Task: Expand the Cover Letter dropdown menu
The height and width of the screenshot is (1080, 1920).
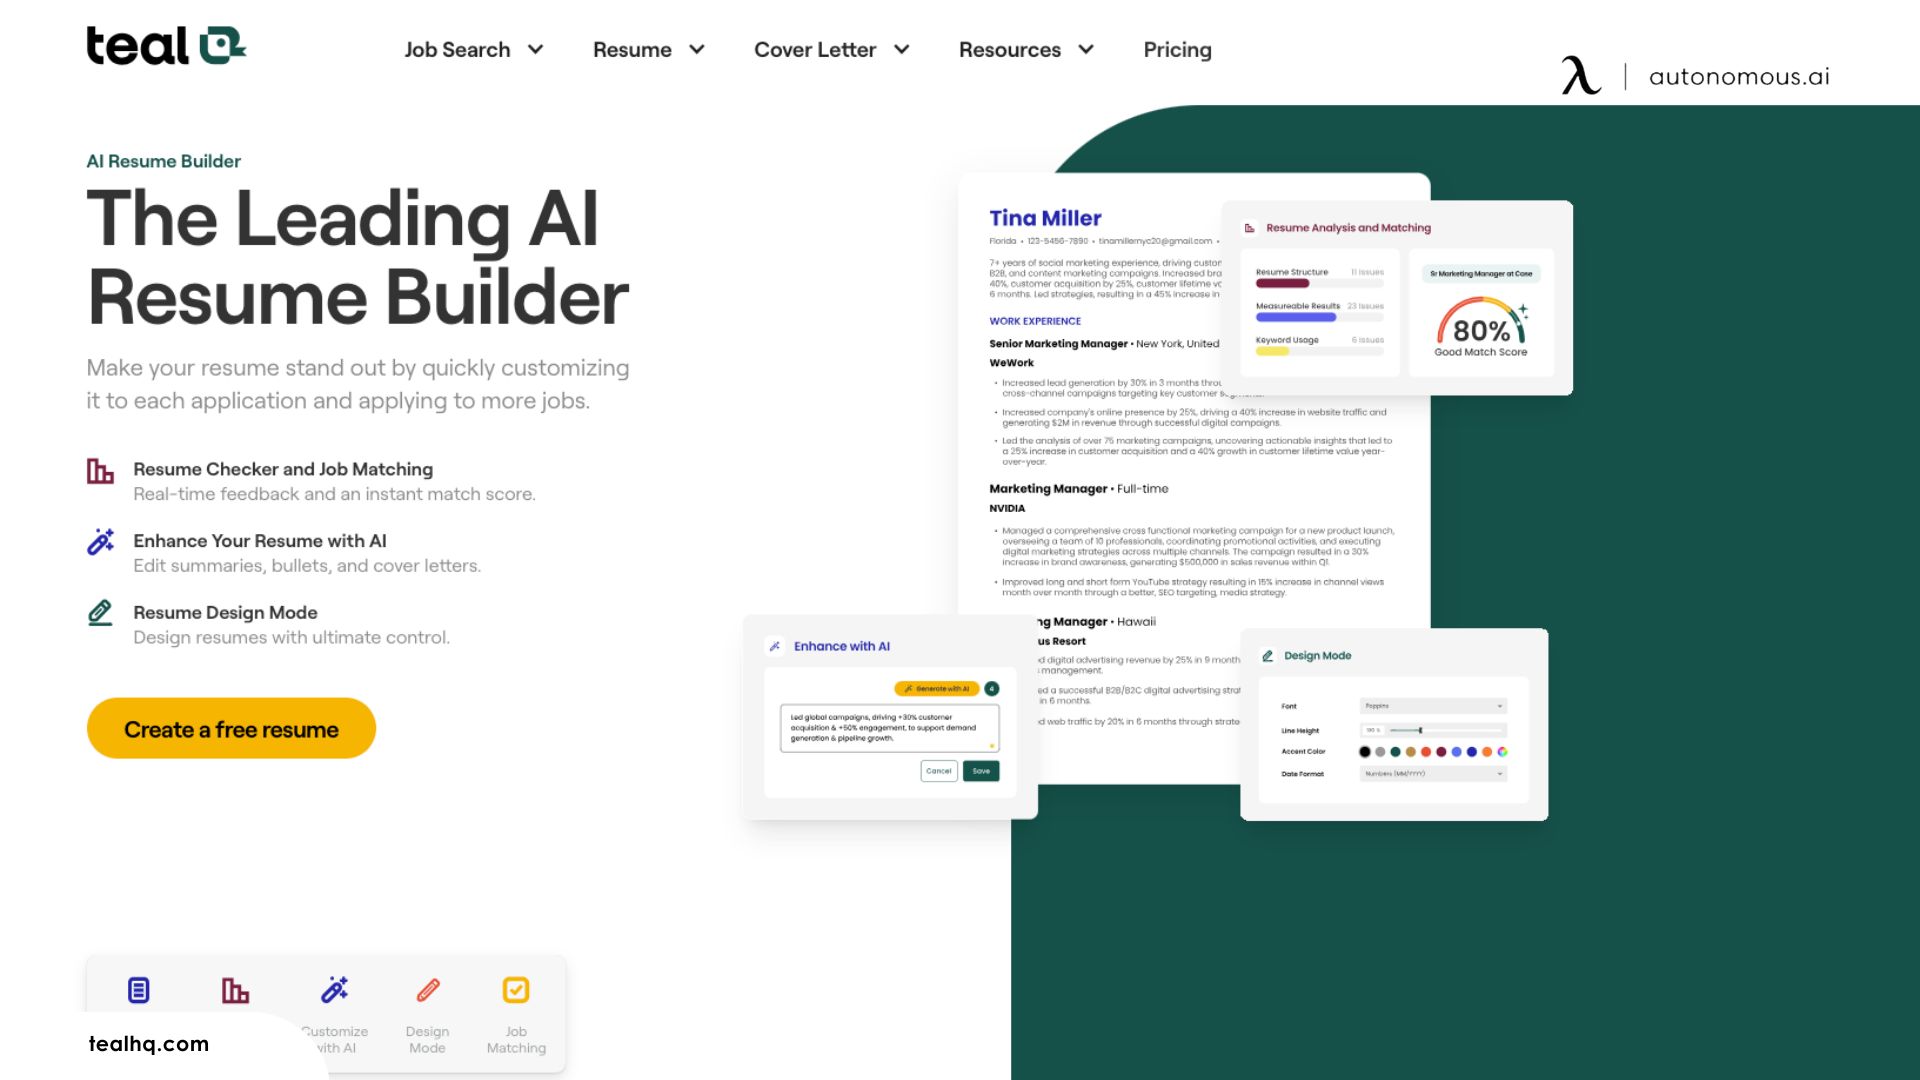Action: tap(831, 49)
